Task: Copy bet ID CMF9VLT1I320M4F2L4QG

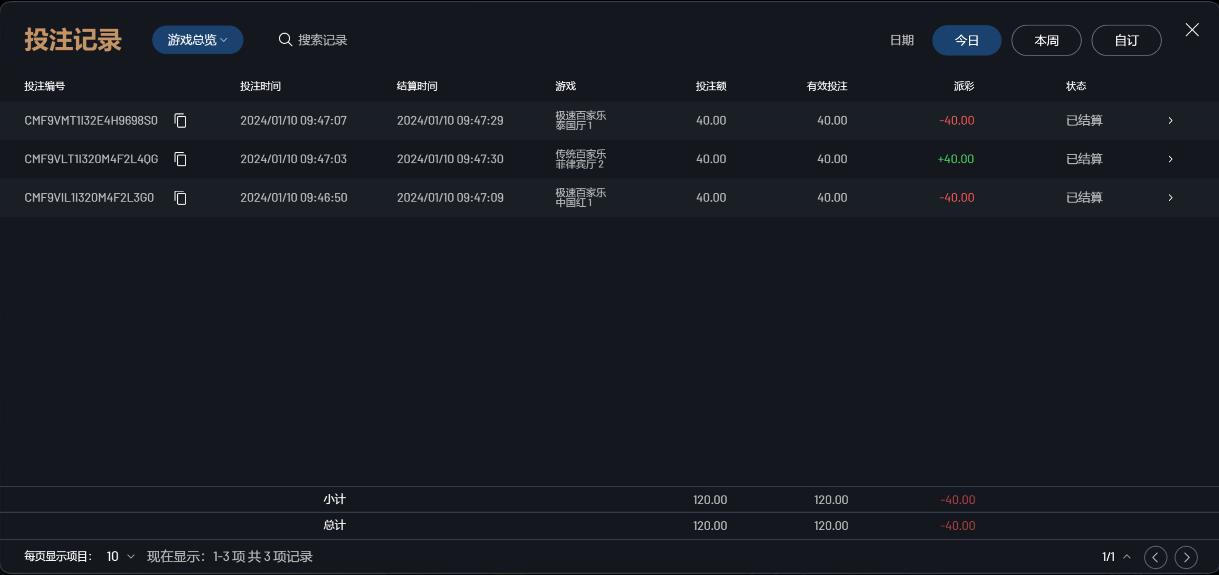Action: click(181, 159)
